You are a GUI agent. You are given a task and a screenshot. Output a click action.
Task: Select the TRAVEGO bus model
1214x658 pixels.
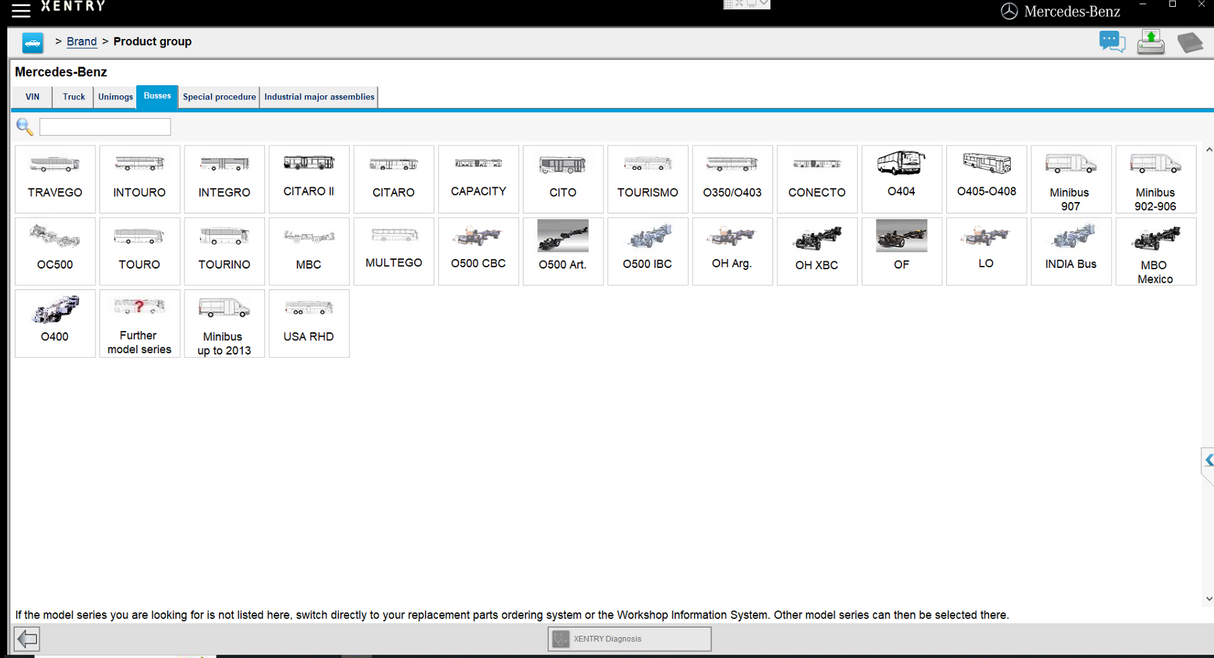[x=55, y=179]
